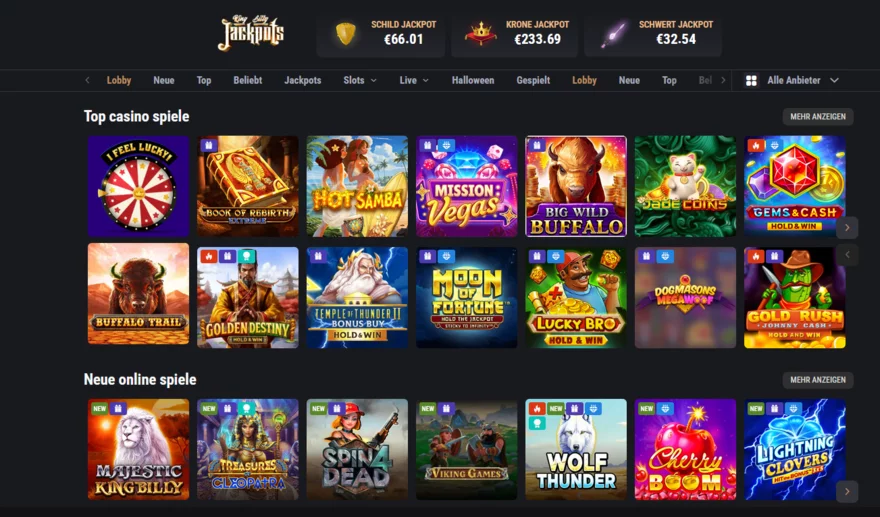The height and width of the screenshot is (517, 880).
Task: Open the Big Wild Buffalo game thumbnail
Action: point(576,186)
